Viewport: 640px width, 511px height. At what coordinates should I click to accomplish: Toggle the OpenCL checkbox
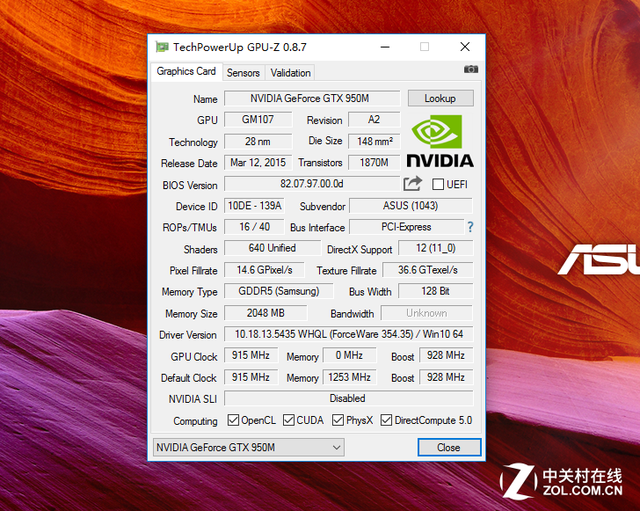[233, 420]
